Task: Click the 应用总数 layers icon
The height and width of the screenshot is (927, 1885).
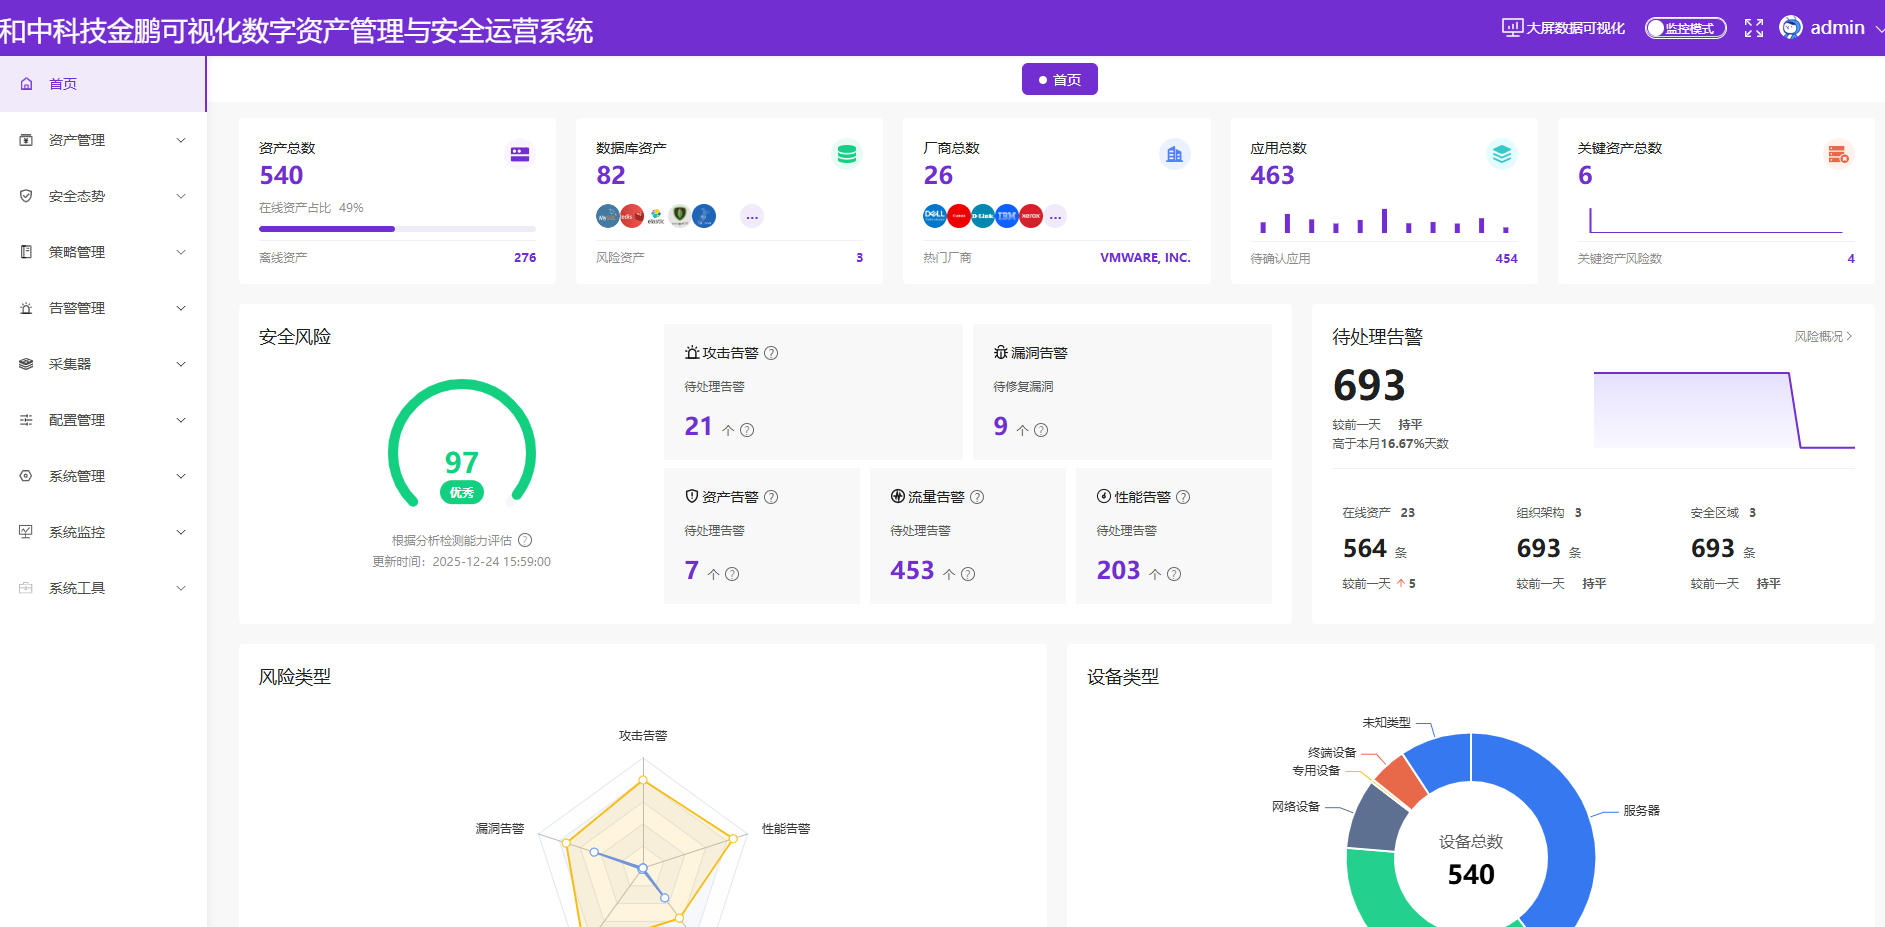Action: (x=1501, y=154)
